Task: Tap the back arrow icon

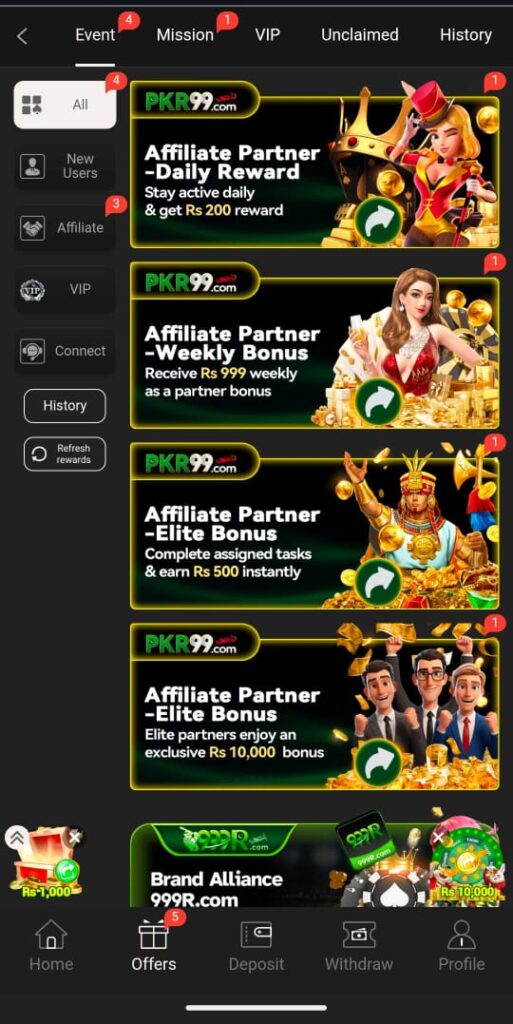Action: pyautogui.click(x=22, y=36)
